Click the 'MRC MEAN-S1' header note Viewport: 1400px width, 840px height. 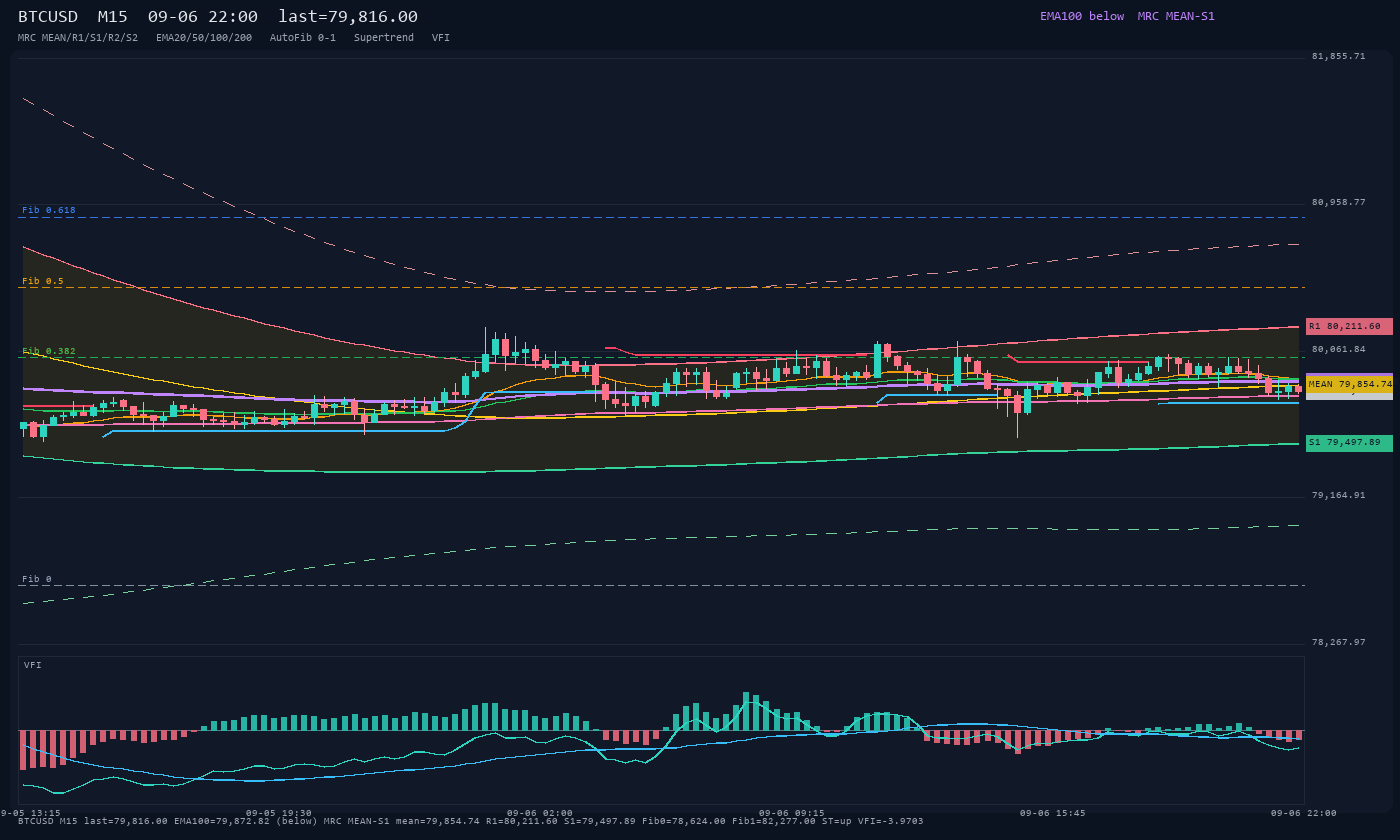point(1176,16)
